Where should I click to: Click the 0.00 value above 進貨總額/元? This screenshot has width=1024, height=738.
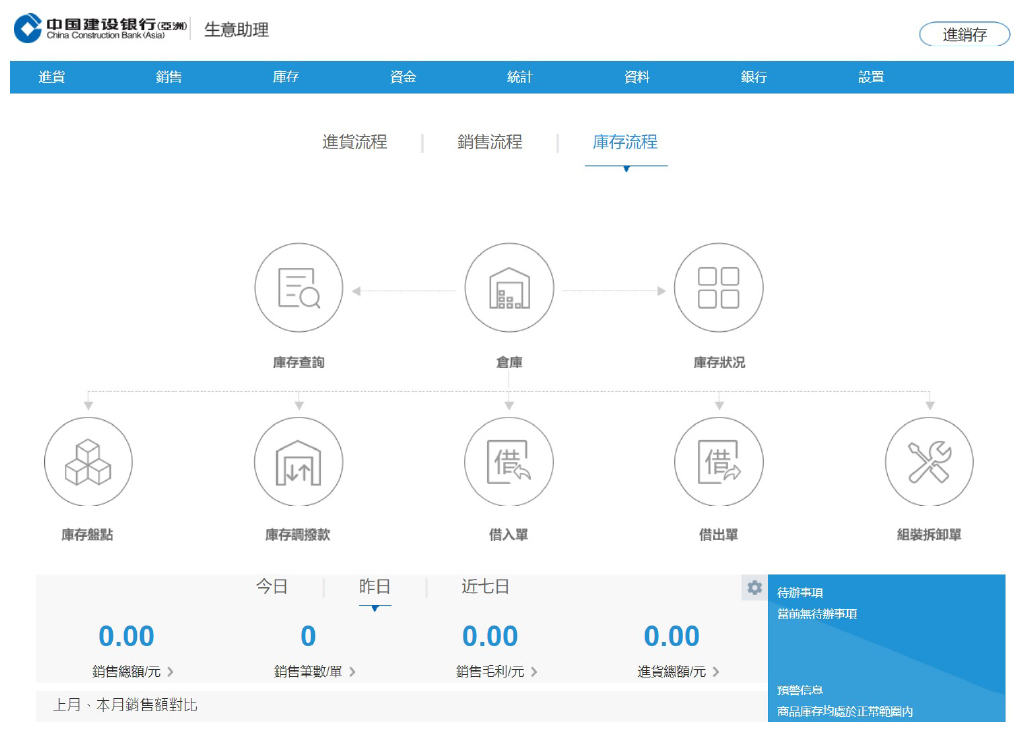[671, 636]
